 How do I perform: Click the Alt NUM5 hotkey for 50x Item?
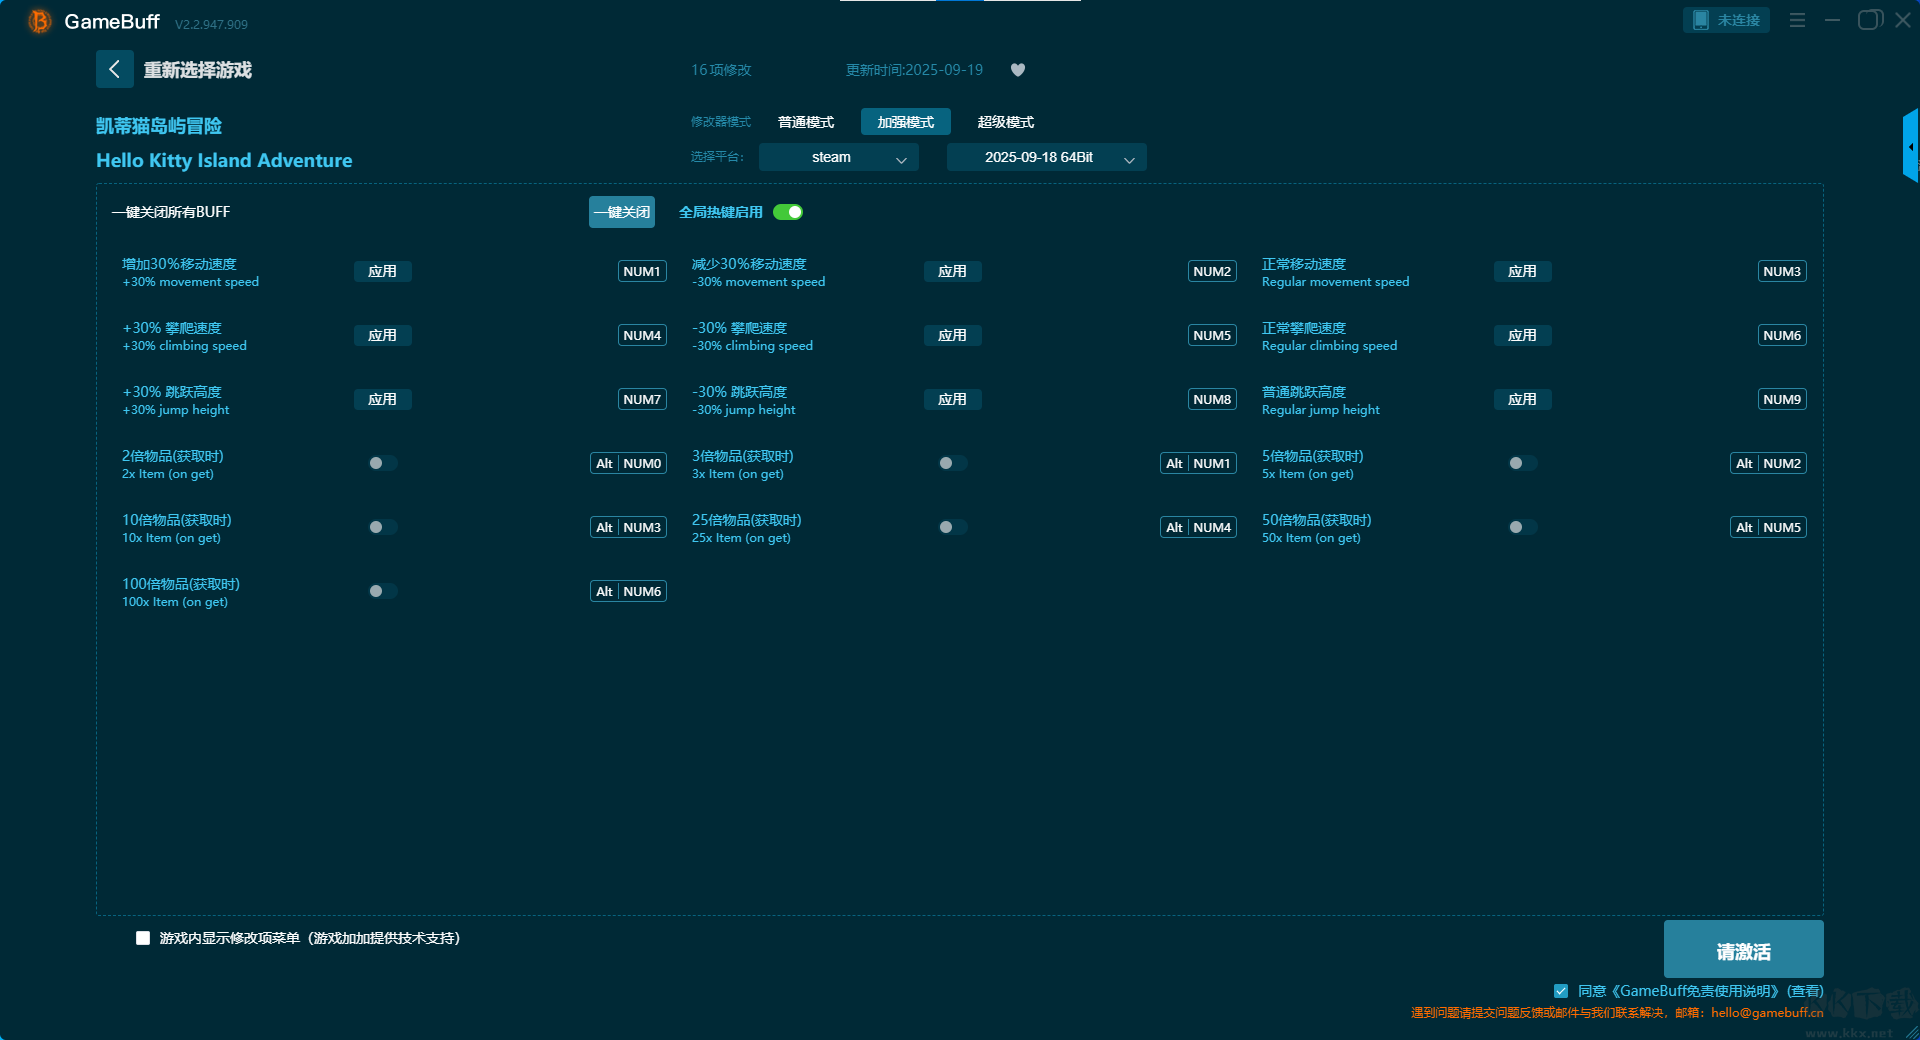1768,527
